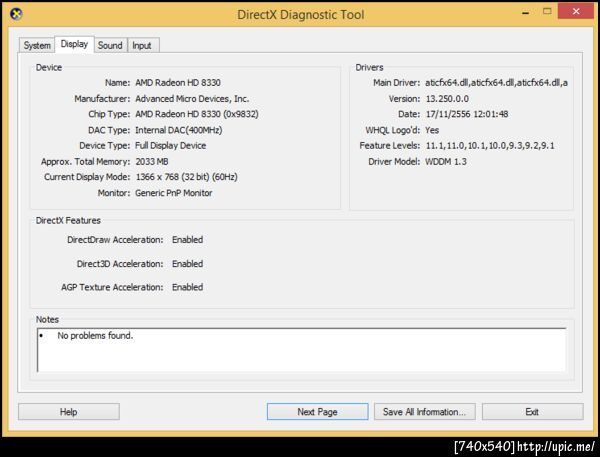Click 'Internal DAC(400MHz)' value
This screenshot has height=457, width=600.
pos(179,130)
